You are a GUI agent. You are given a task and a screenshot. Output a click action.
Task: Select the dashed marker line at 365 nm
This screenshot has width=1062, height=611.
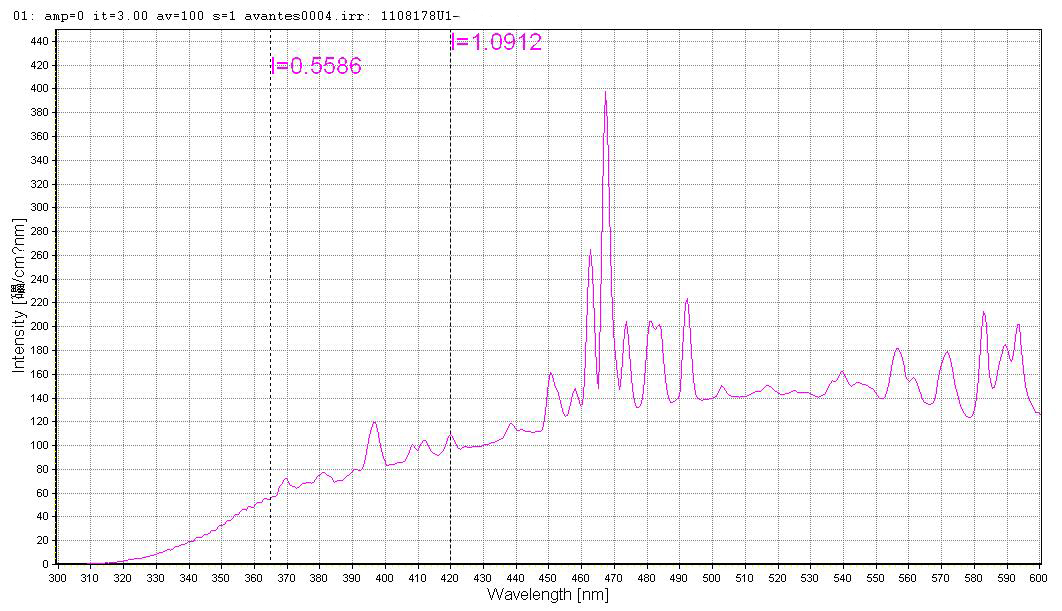click(x=270, y=296)
